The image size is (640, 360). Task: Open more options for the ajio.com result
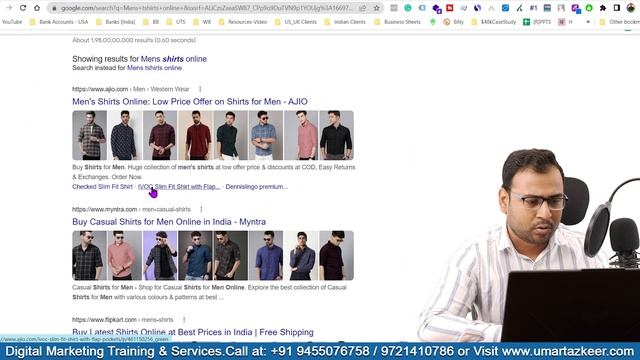click(x=200, y=89)
